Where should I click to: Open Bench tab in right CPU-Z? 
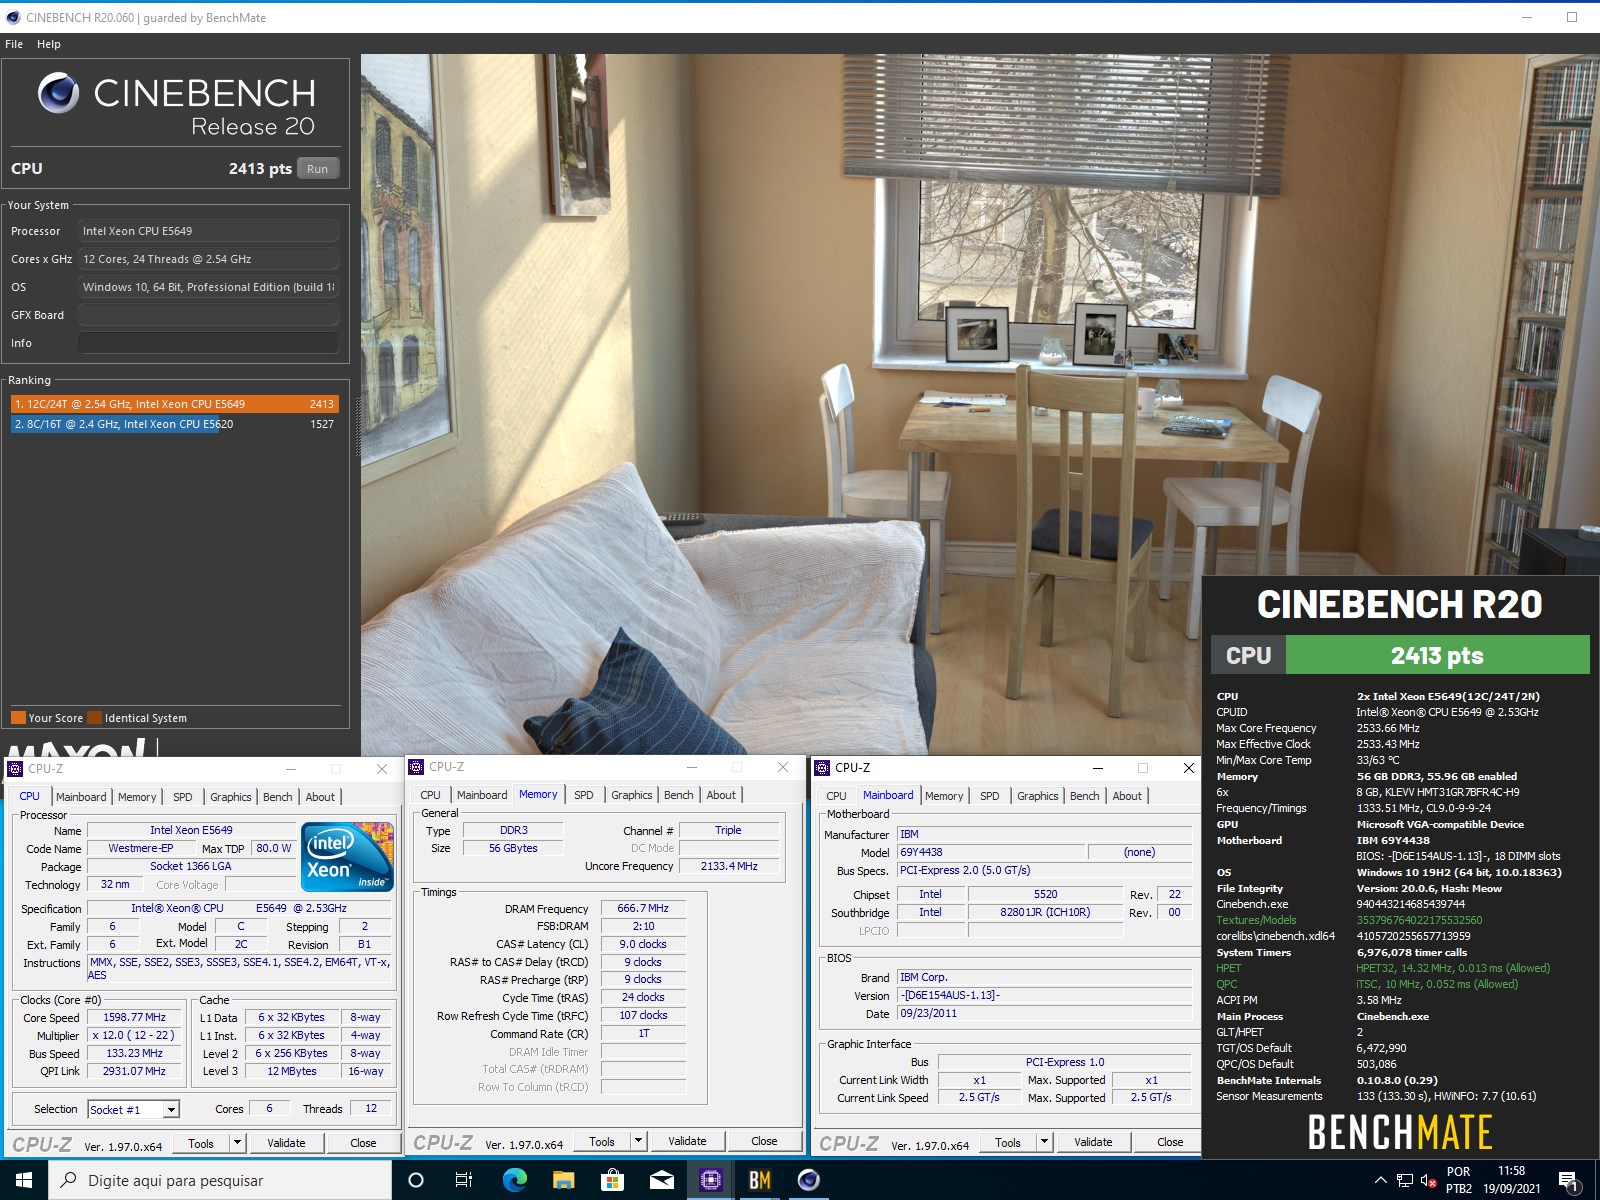coord(1084,796)
